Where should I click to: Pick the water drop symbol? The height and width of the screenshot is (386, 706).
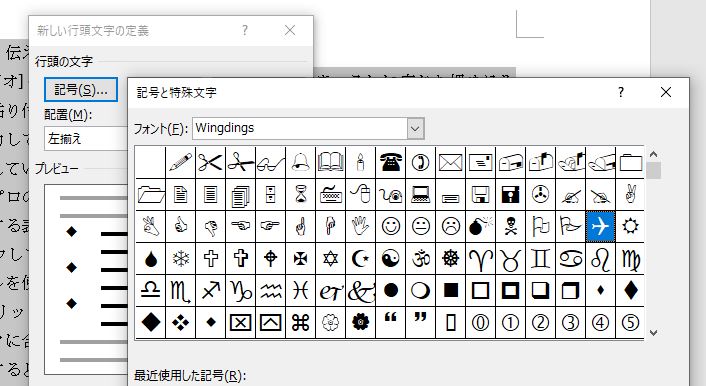150,259
